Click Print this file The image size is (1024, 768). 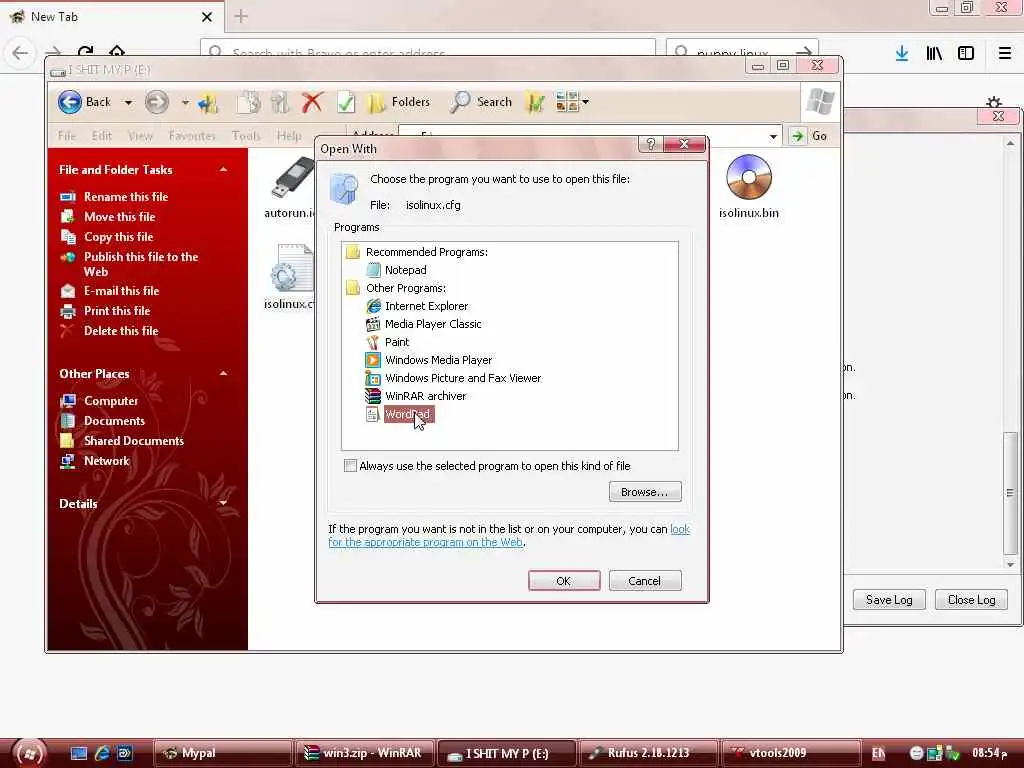pyautogui.click(x=117, y=311)
